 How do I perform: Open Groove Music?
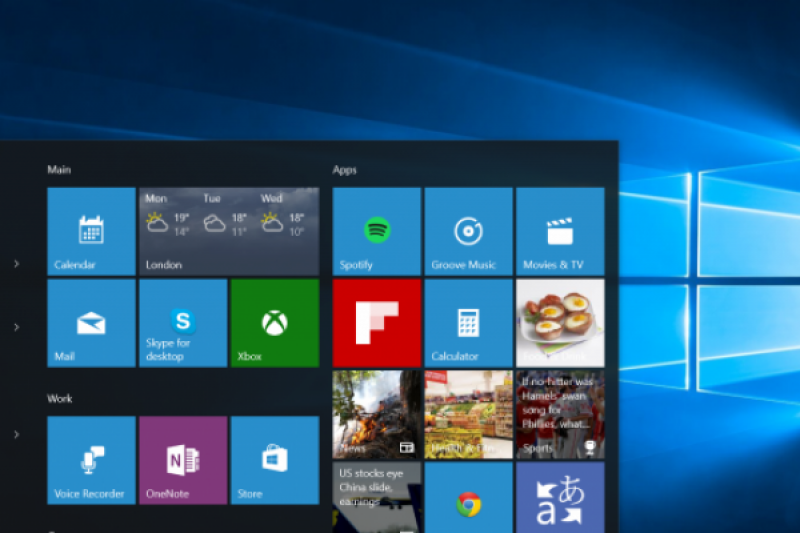coord(468,231)
